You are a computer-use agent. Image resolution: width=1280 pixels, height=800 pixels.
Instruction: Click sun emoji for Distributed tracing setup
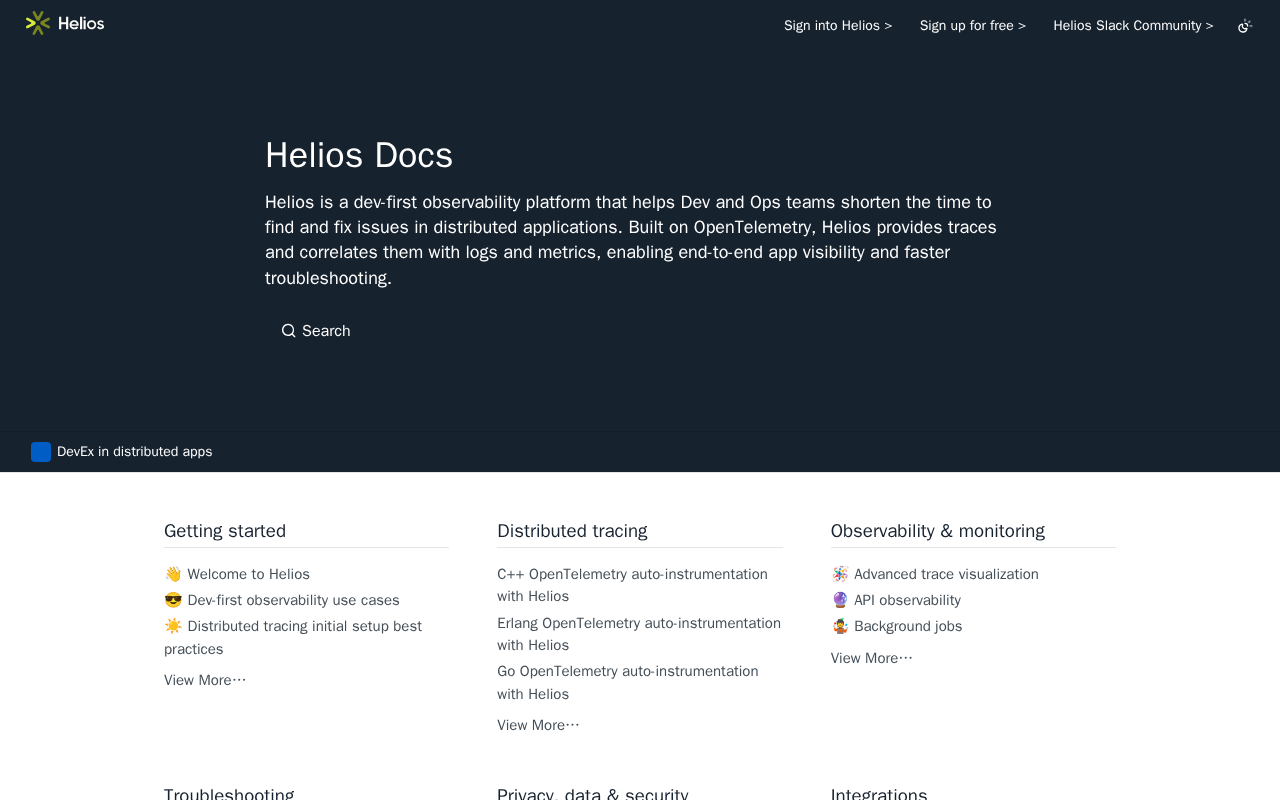(x=173, y=626)
